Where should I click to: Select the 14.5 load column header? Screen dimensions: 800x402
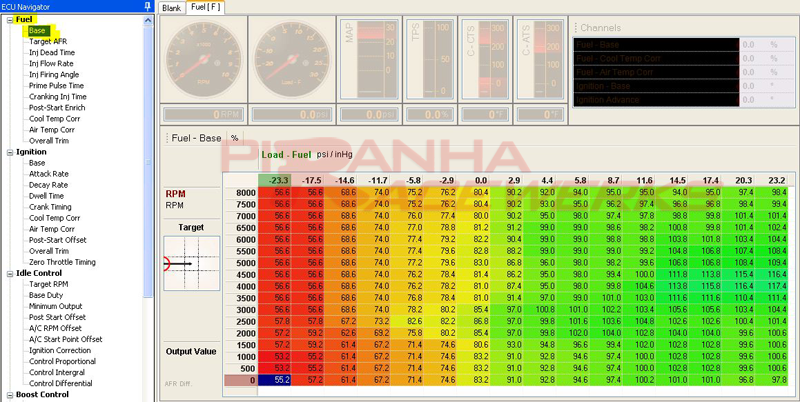tap(672, 181)
